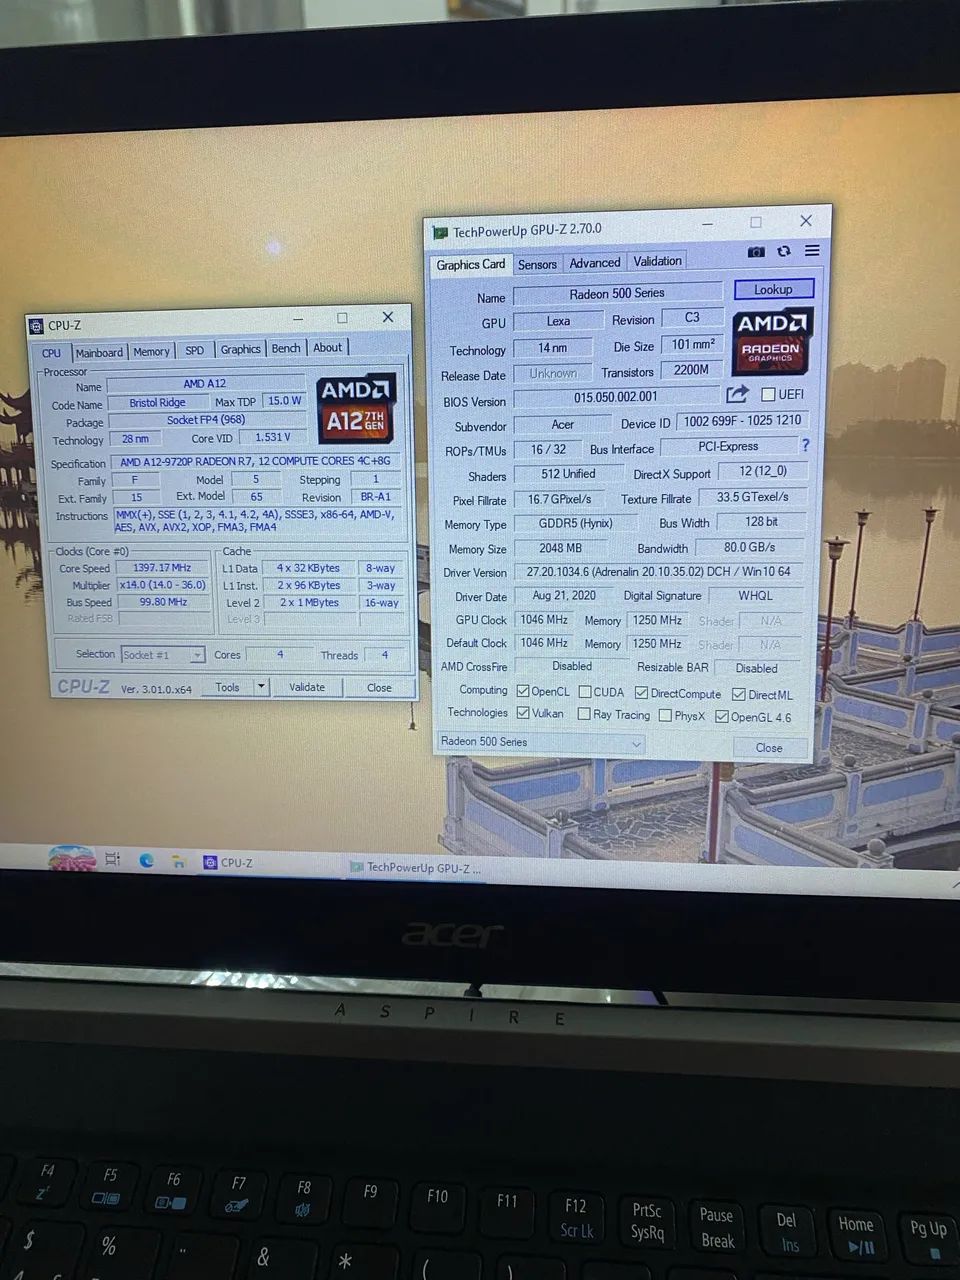
Task: Click the Bus Interface question mark icon
Action: tap(805, 445)
